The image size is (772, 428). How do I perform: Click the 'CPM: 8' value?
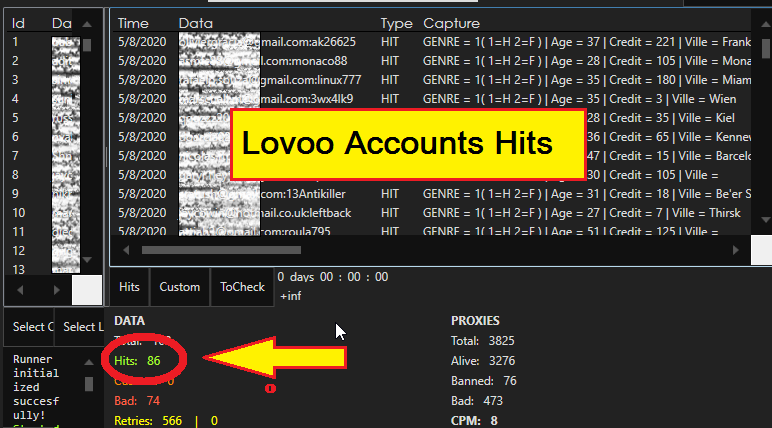point(474,421)
